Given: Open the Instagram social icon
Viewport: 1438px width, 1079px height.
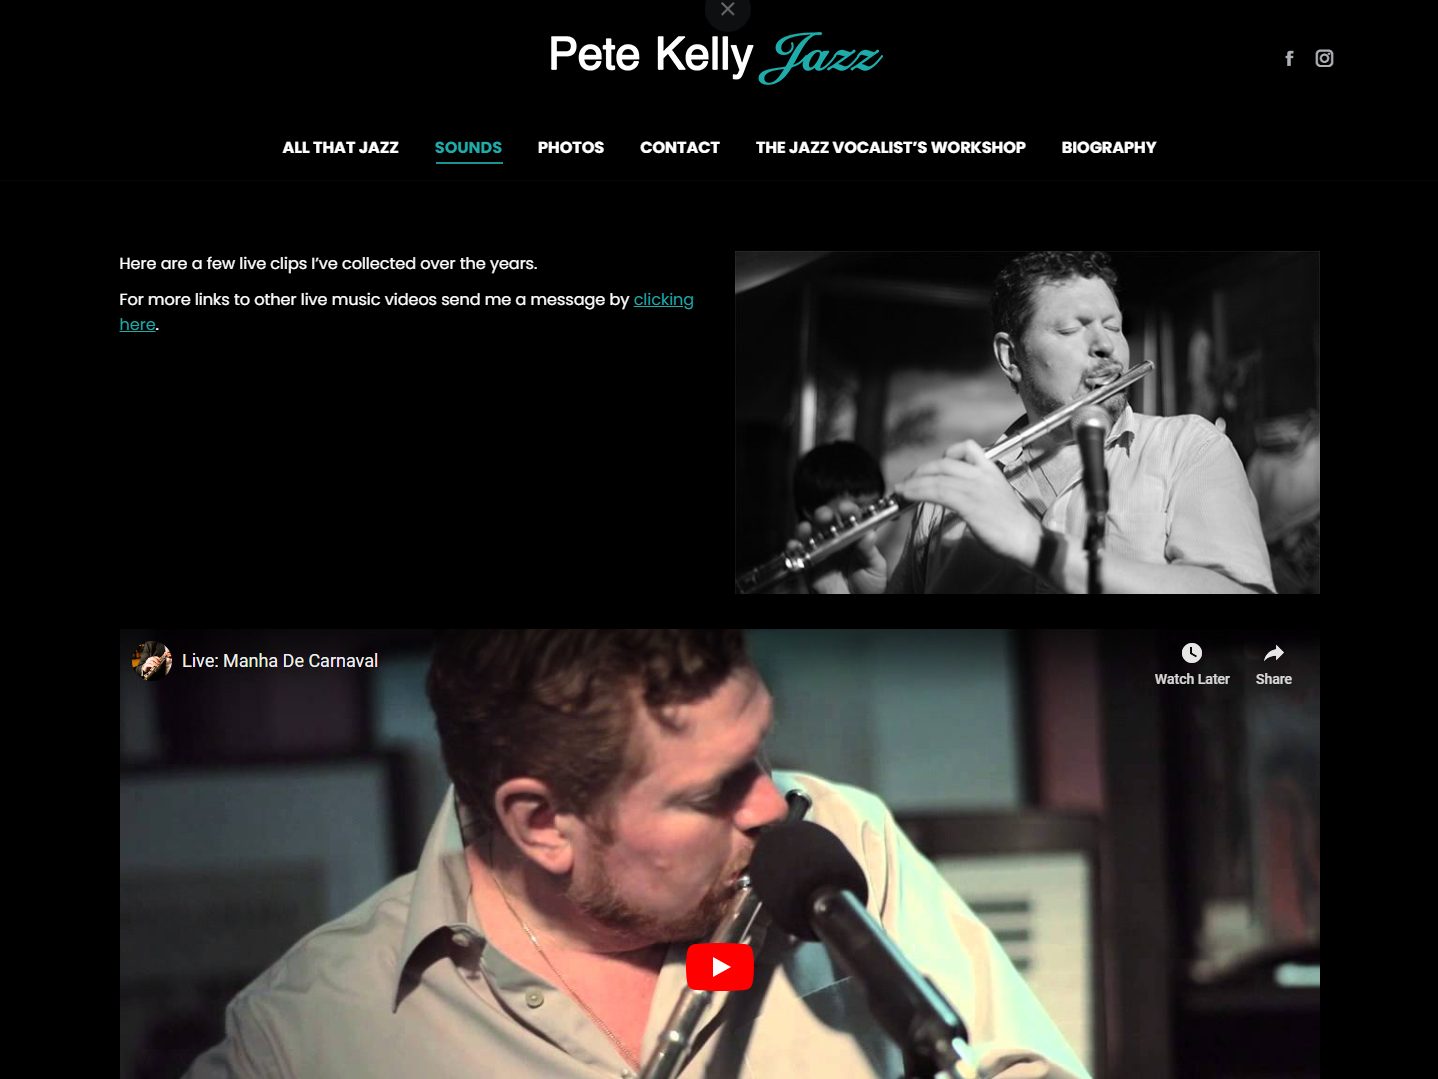Looking at the screenshot, I should tap(1324, 58).
